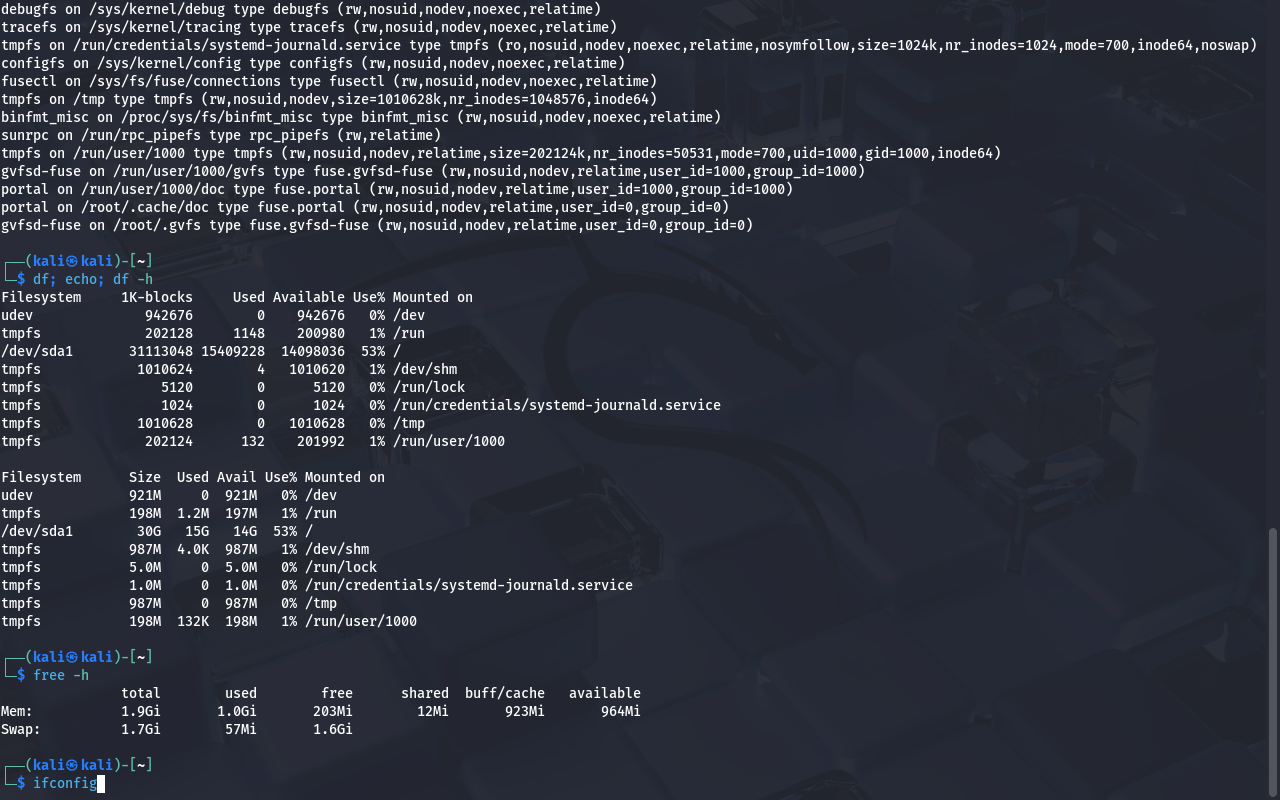Click the 'Swap:' row label

pos(21,729)
